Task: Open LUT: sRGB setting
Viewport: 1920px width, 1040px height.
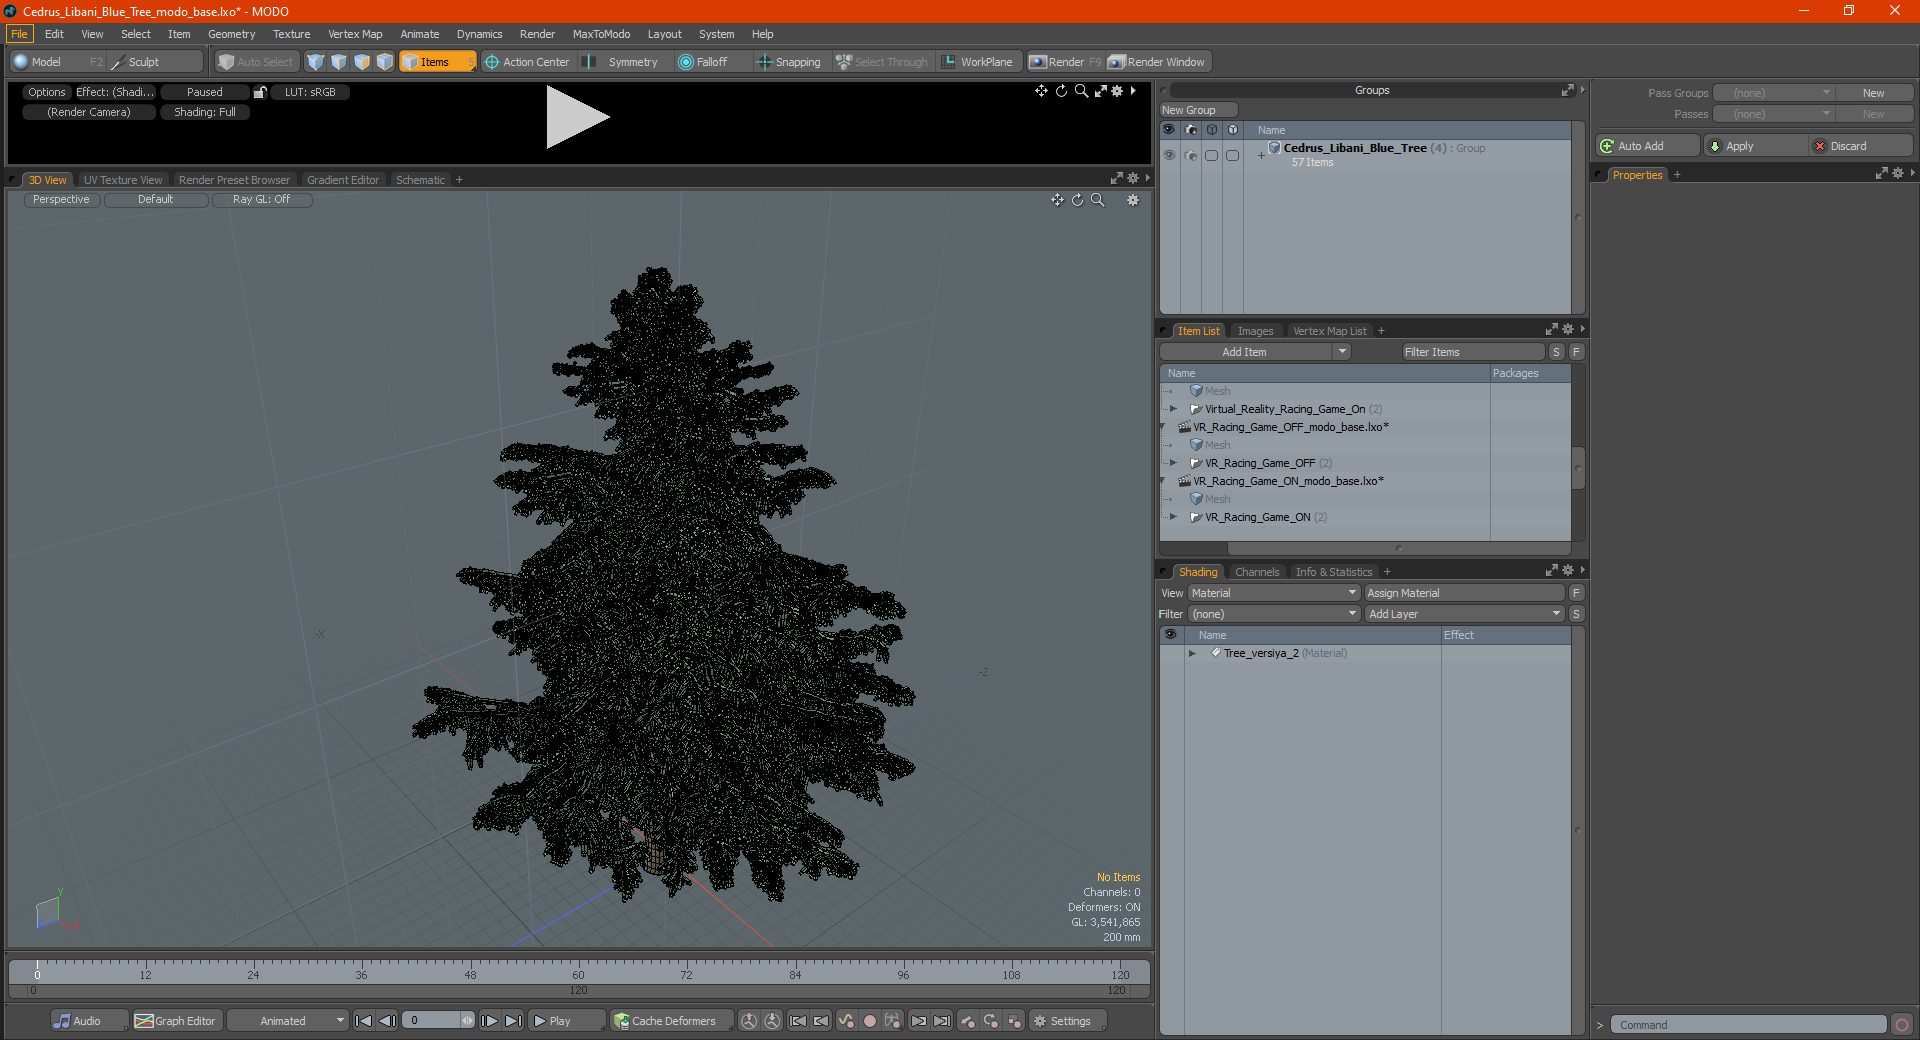Action: pos(310,92)
